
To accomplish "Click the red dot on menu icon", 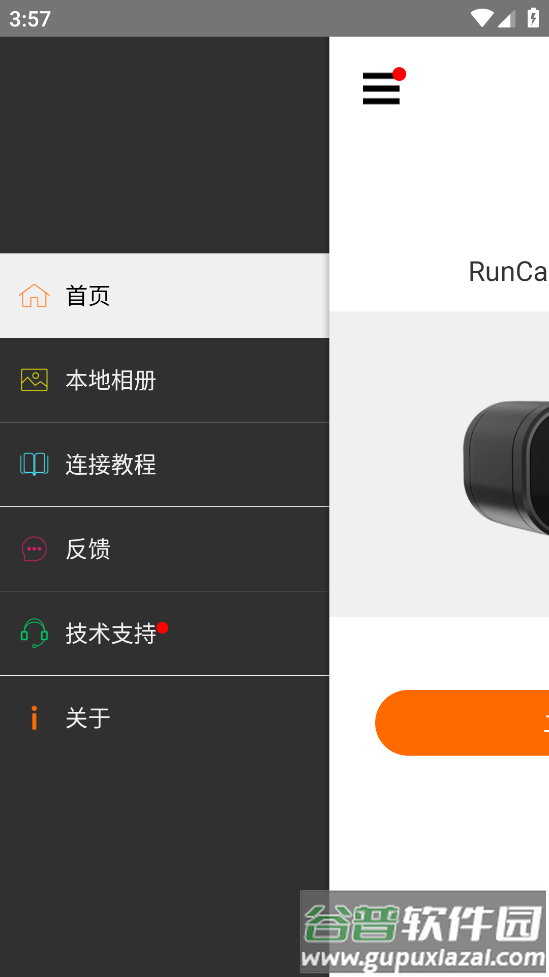I will coord(399,74).
